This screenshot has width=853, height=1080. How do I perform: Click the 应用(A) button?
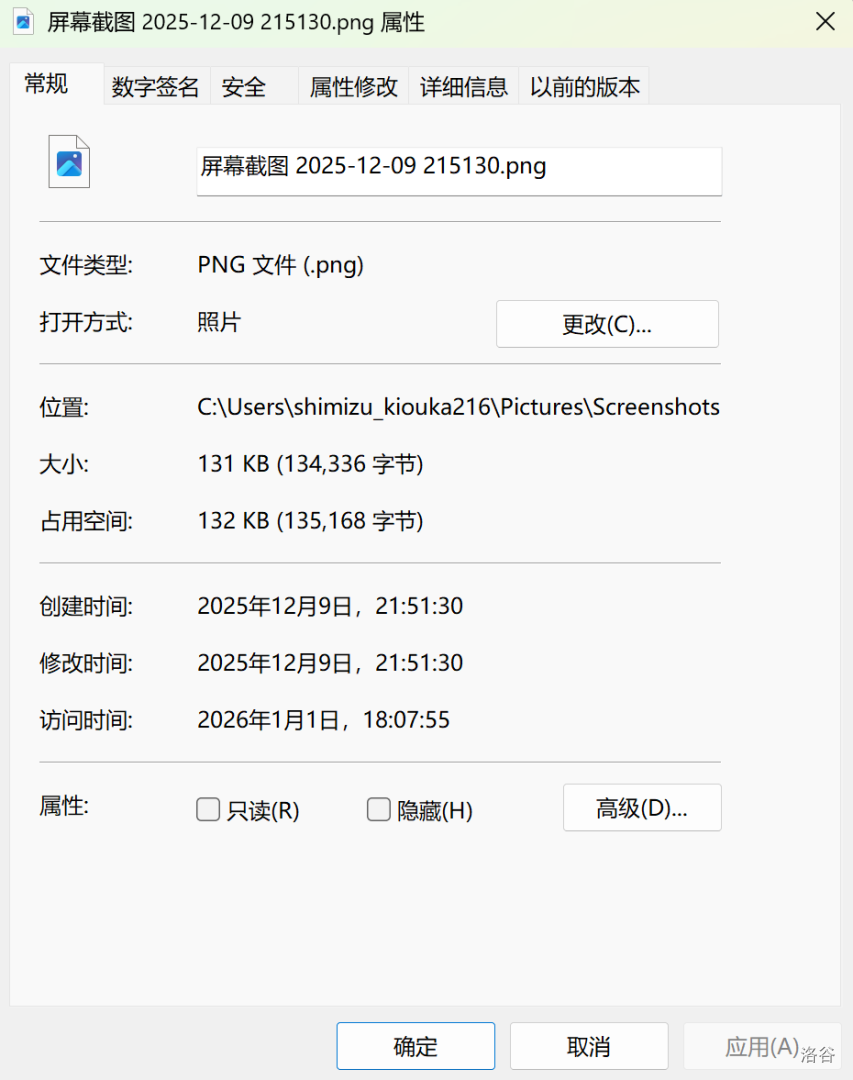click(x=762, y=1047)
